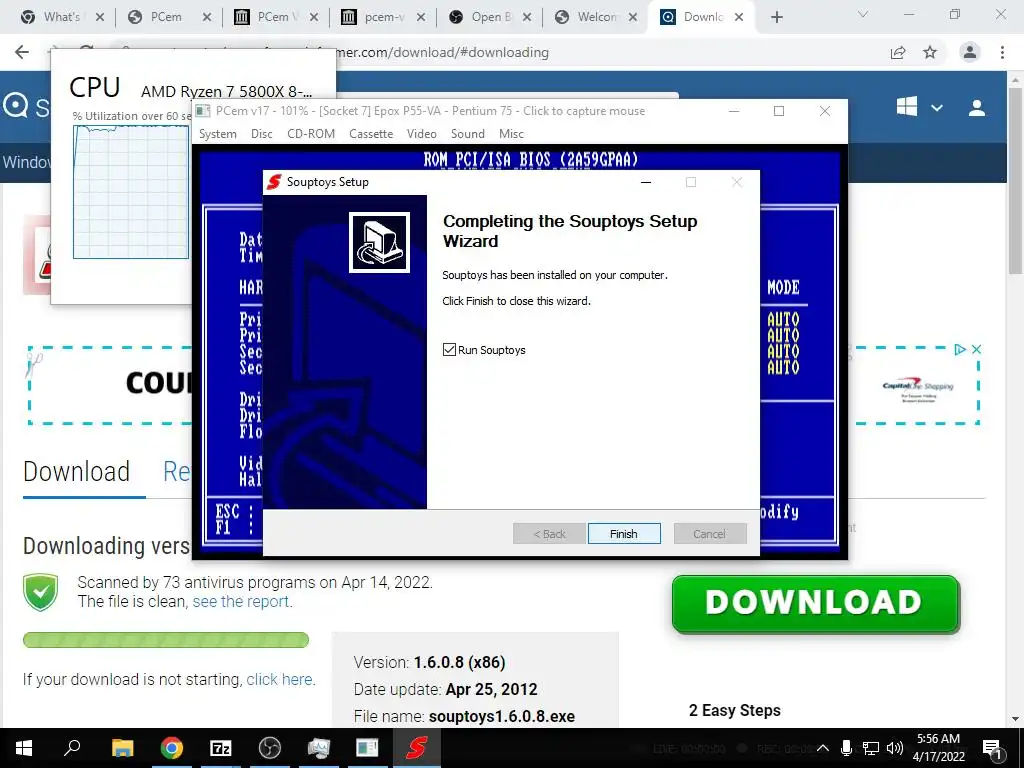
Task: Click the website Windows platform logo
Action: point(906,107)
